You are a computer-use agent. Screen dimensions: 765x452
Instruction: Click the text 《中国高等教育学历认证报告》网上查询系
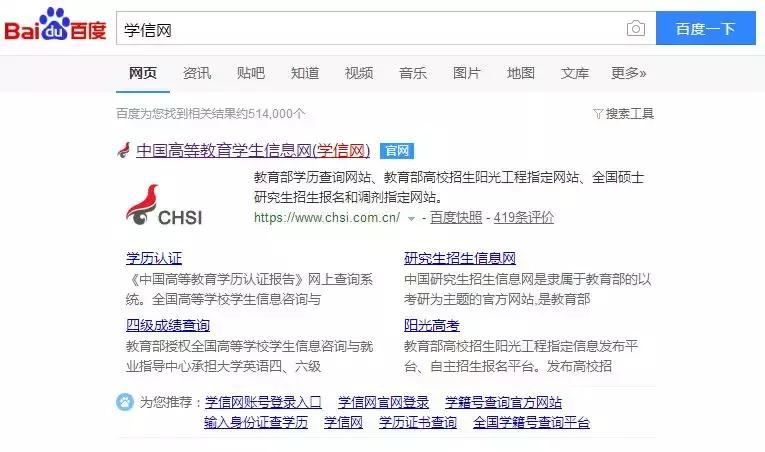click(x=249, y=279)
